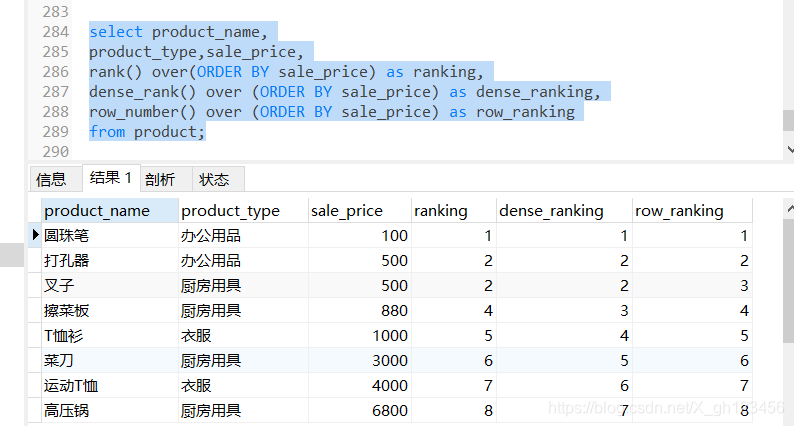794x426 pixels.
Task: Click the current-row arrow marker beside 圆珠笔
Action: (x=35, y=235)
